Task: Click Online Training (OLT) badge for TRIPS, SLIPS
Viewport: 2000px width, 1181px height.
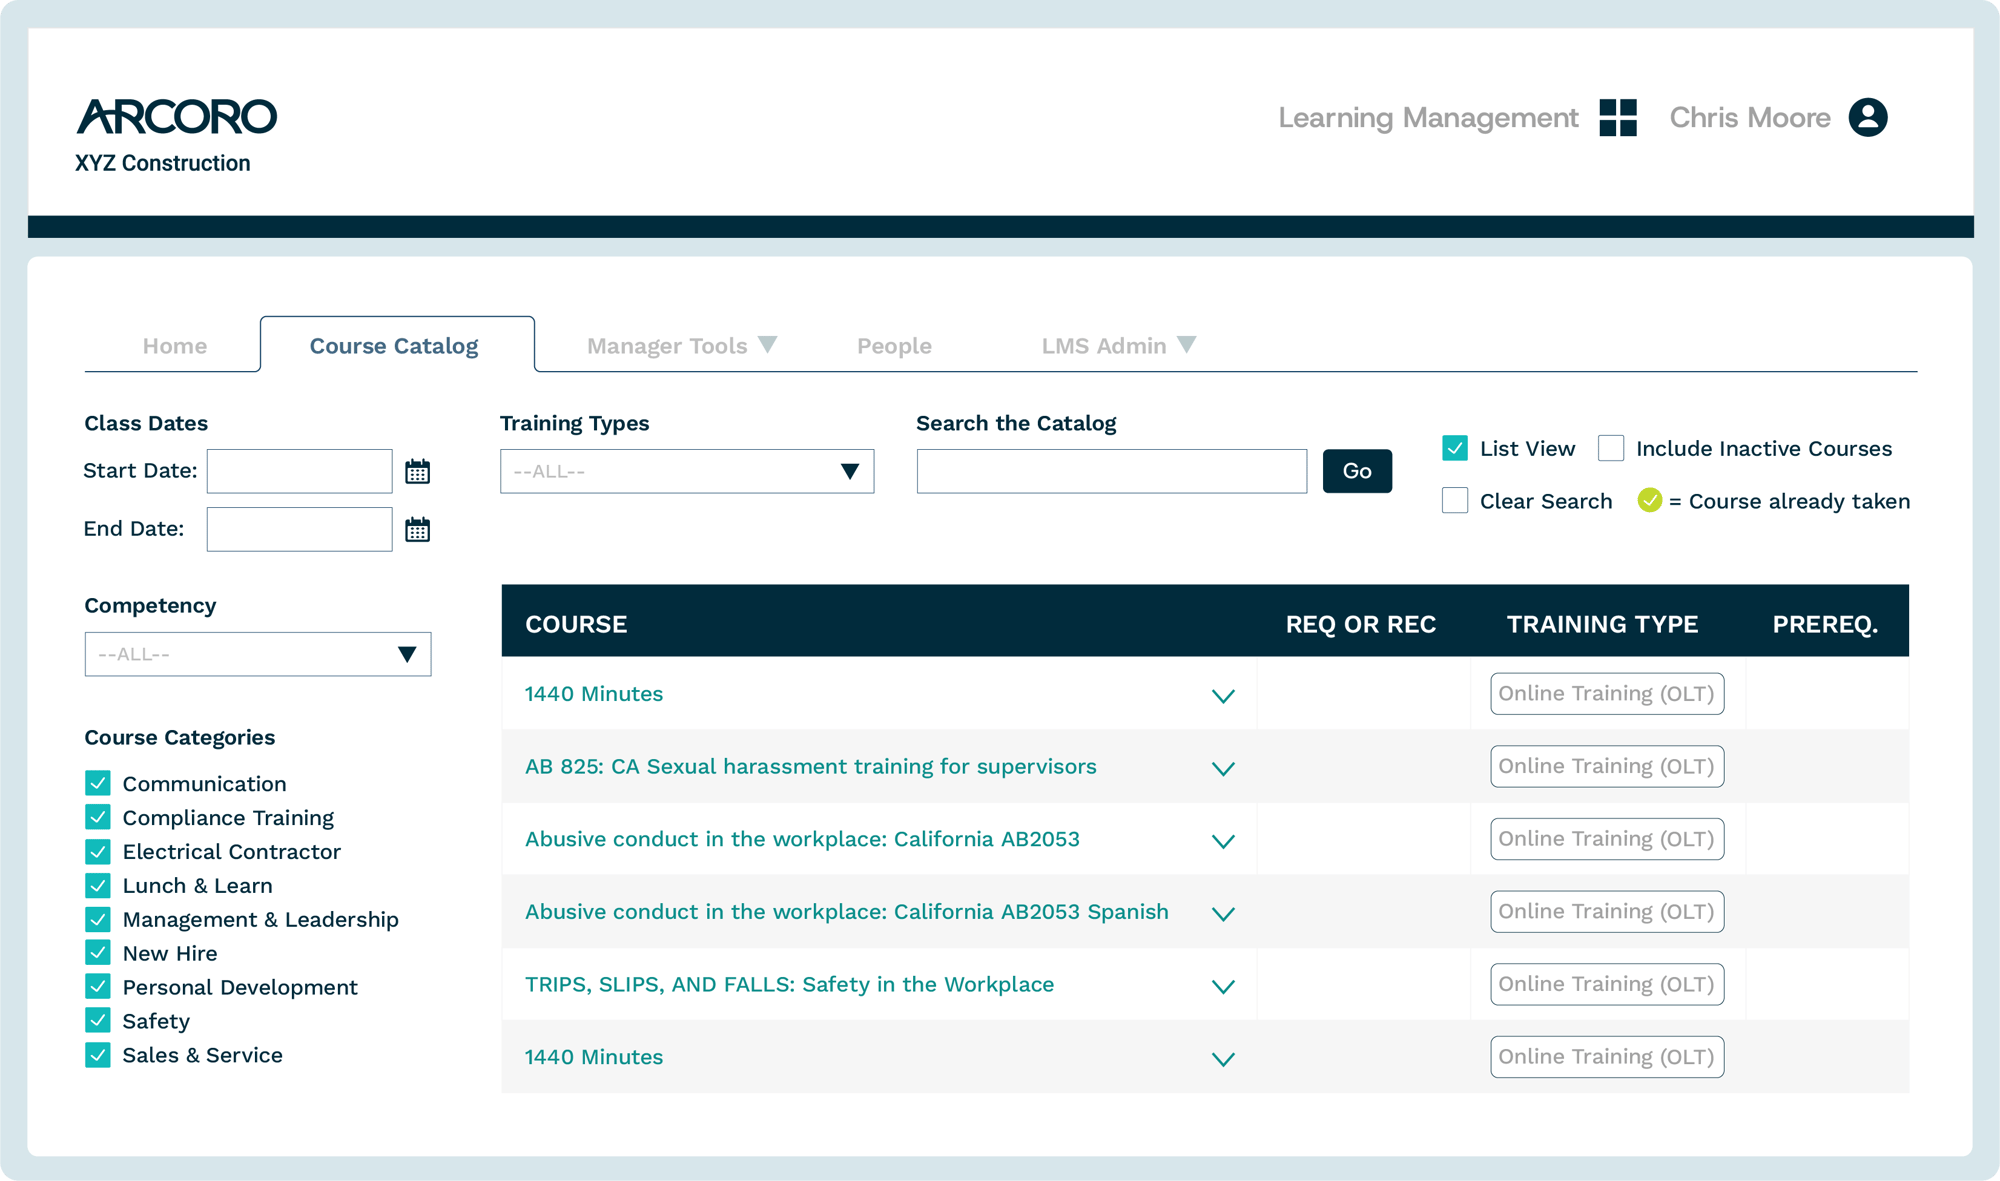Action: [1607, 985]
